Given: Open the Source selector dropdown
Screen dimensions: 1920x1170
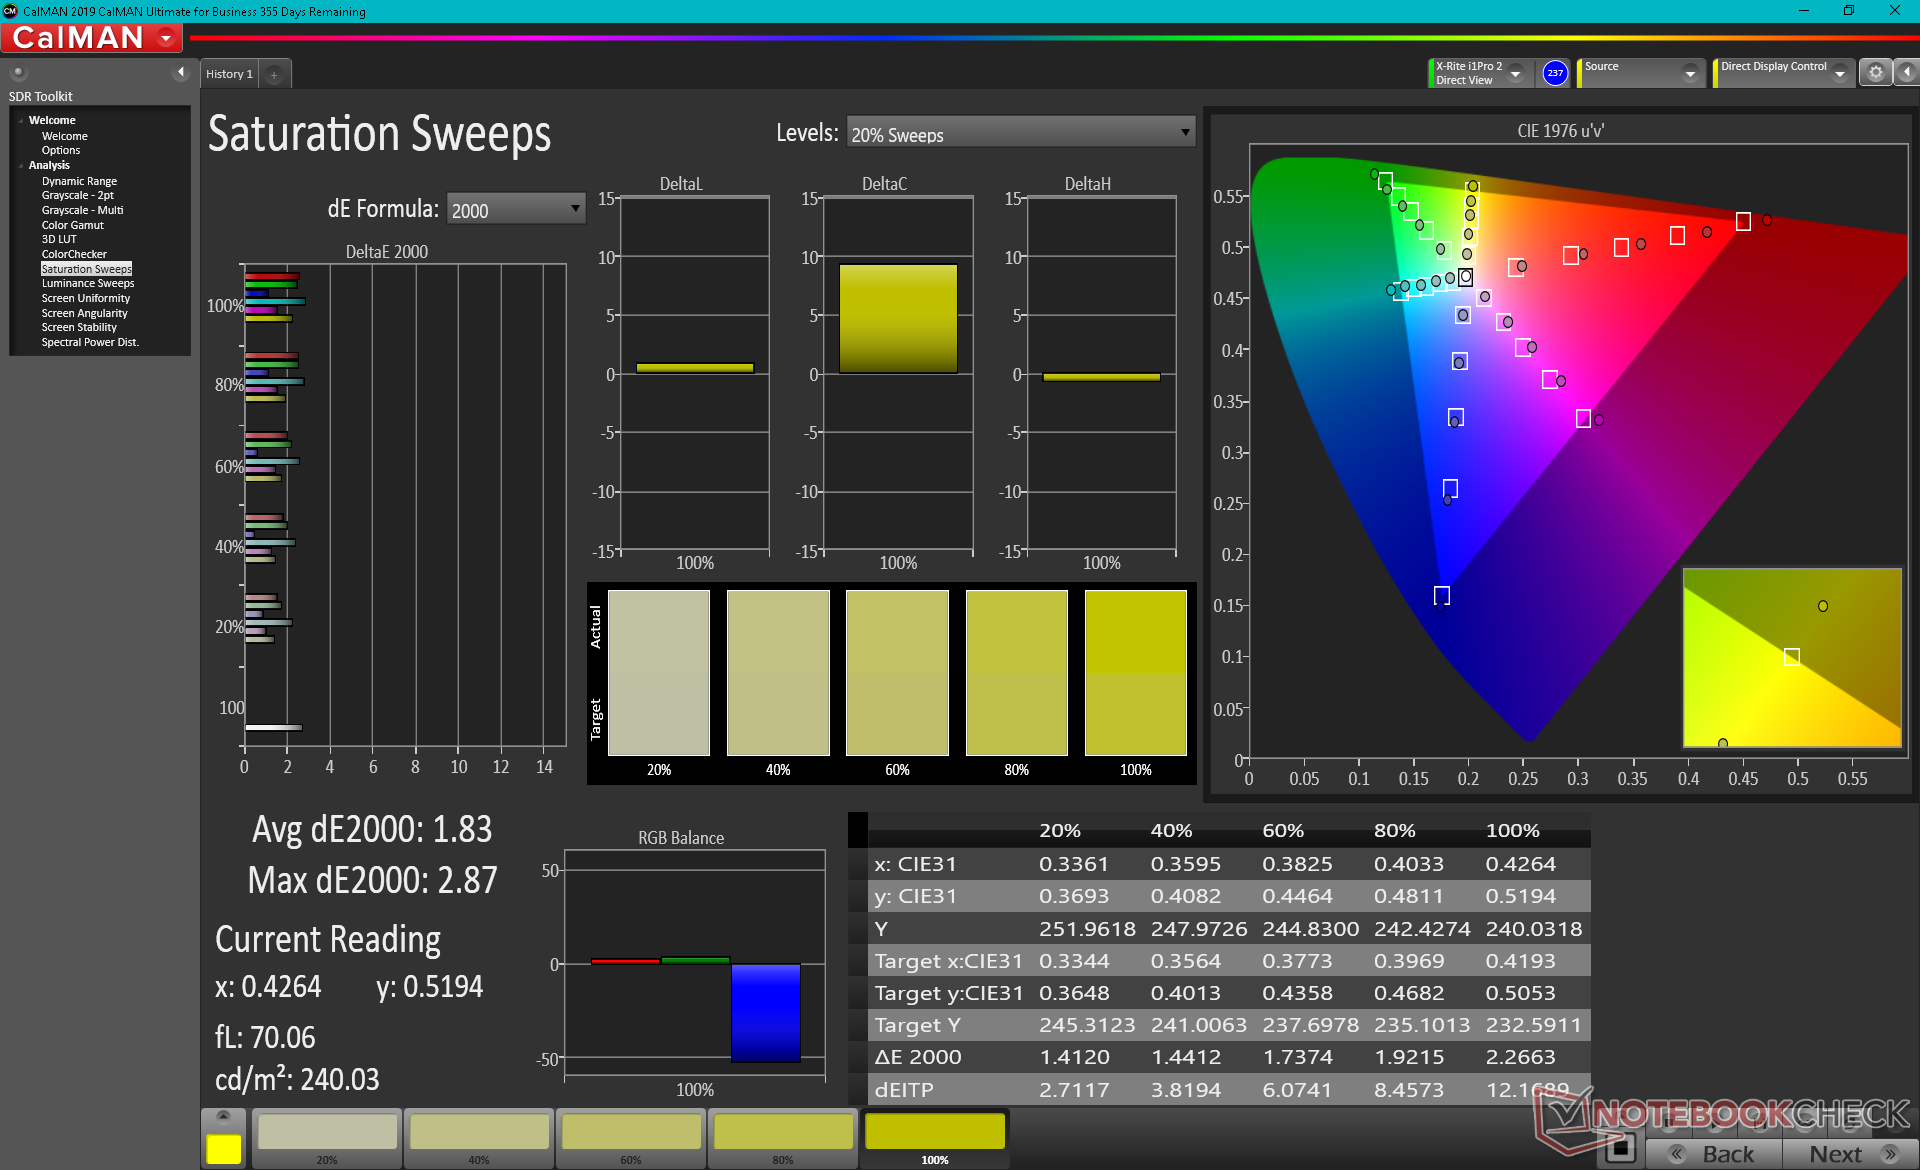Looking at the screenshot, I should click(x=1689, y=74).
